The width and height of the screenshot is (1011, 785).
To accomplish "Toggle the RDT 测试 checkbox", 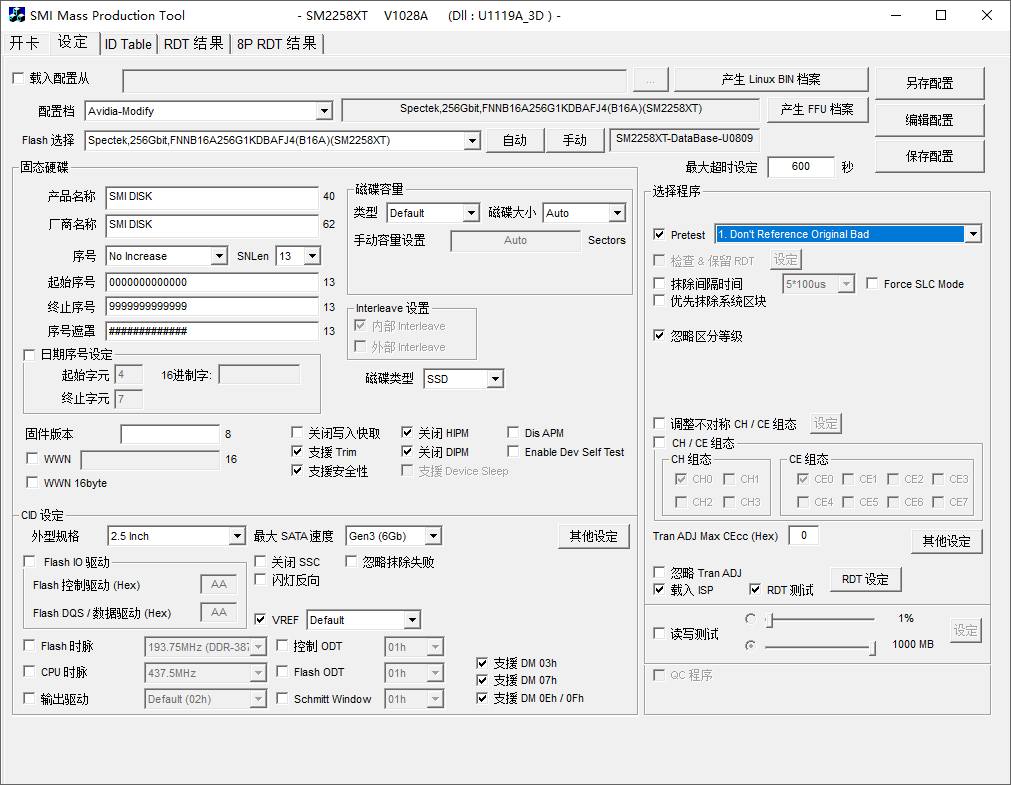I will pos(755,590).
